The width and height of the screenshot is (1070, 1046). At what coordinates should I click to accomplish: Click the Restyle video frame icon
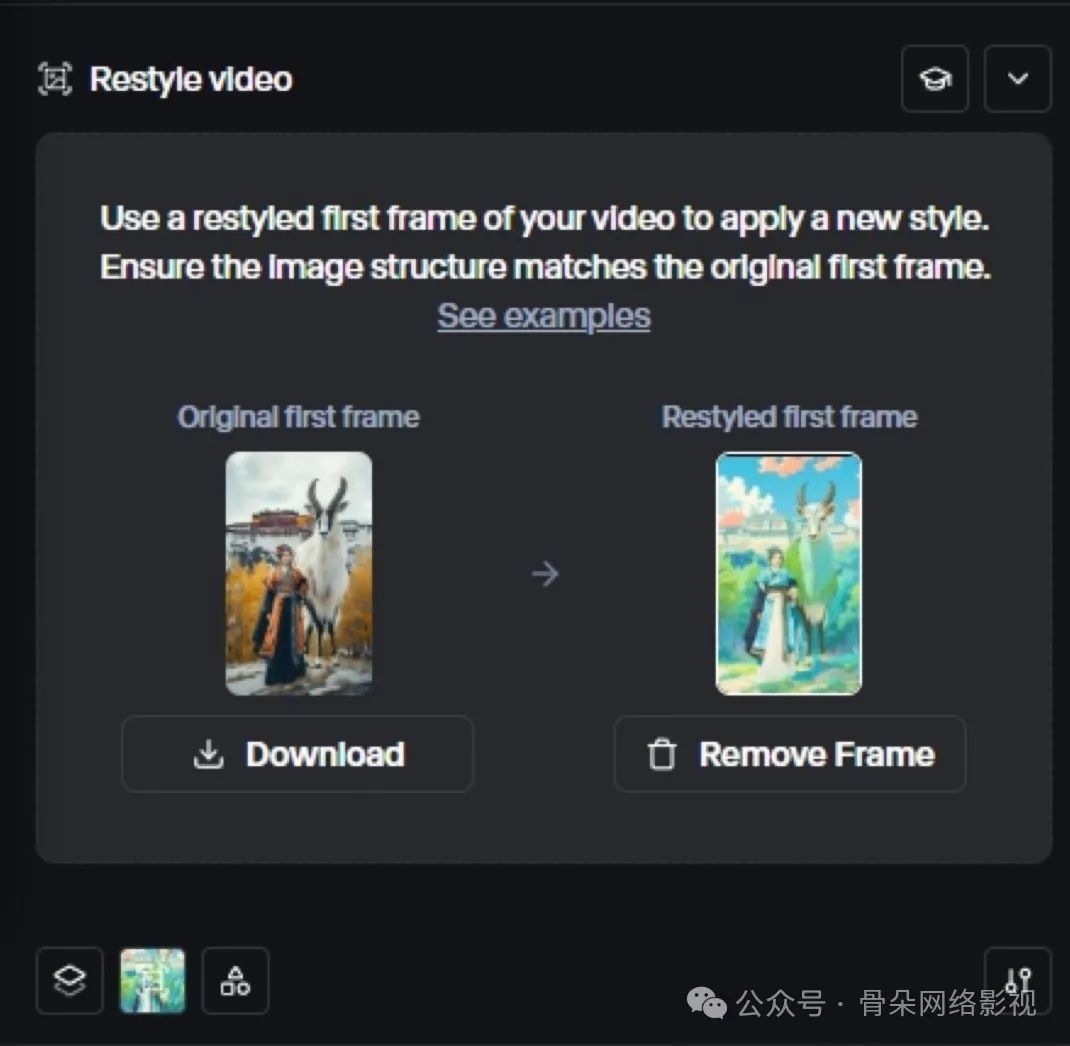pyautogui.click(x=55, y=79)
